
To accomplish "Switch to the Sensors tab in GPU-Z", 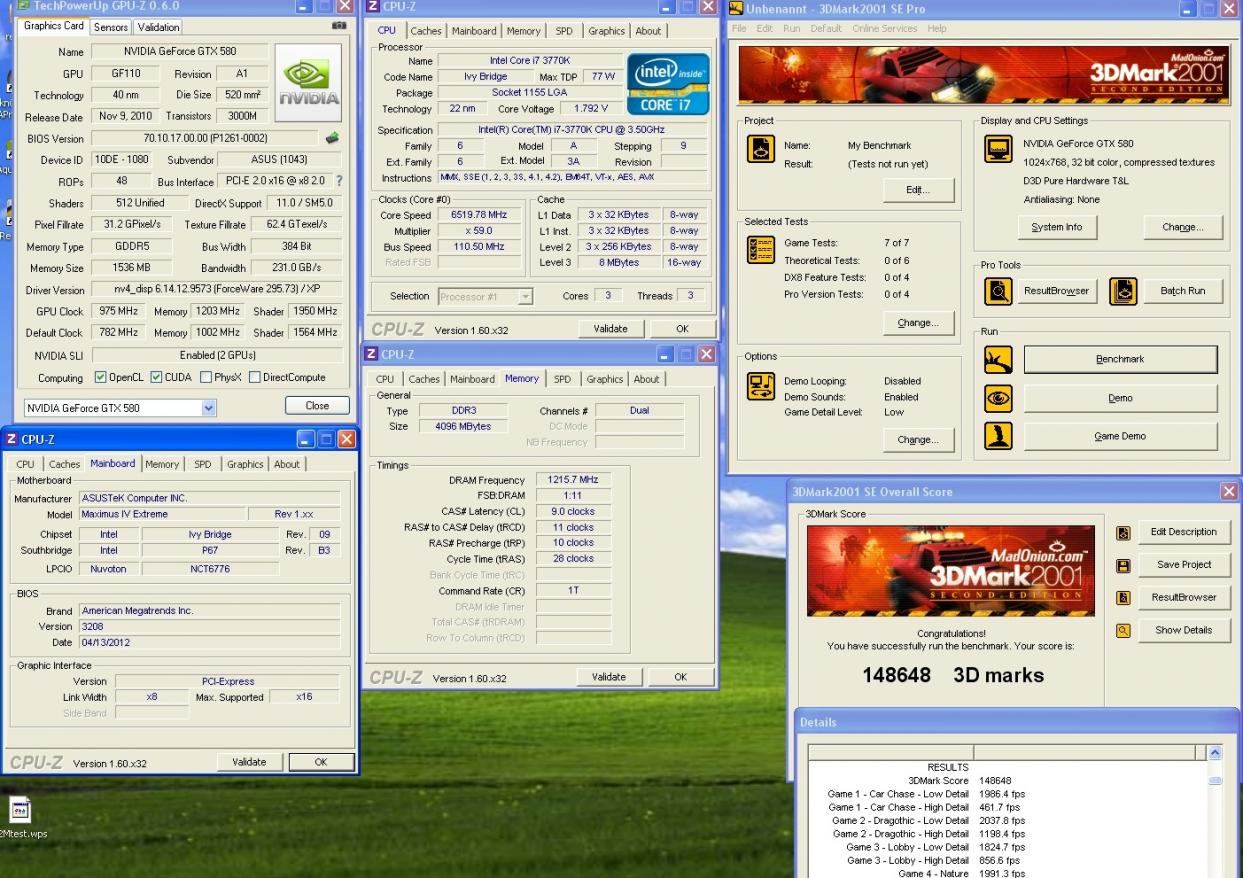I will coord(110,27).
